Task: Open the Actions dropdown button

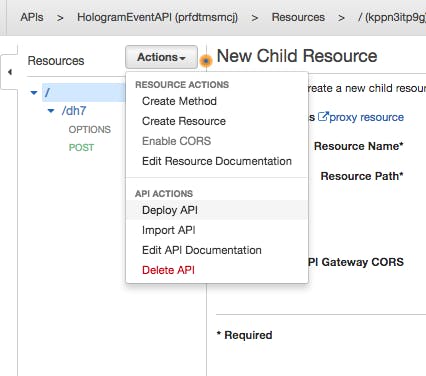Action: click(x=161, y=57)
